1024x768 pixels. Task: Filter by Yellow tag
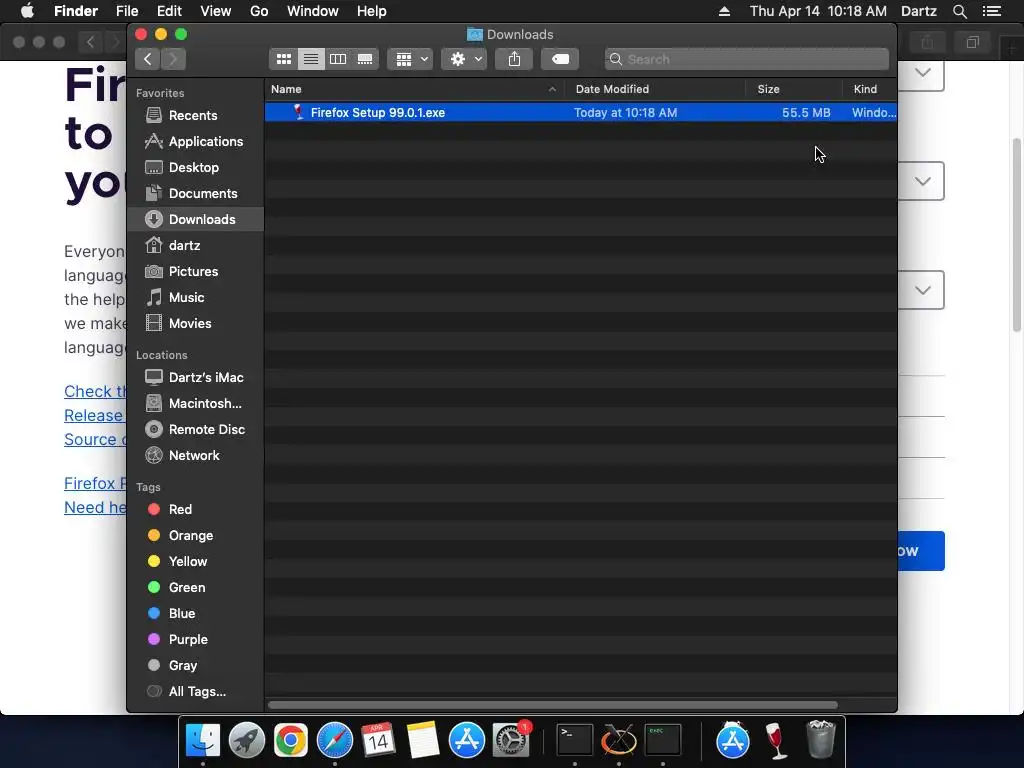click(x=195, y=562)
